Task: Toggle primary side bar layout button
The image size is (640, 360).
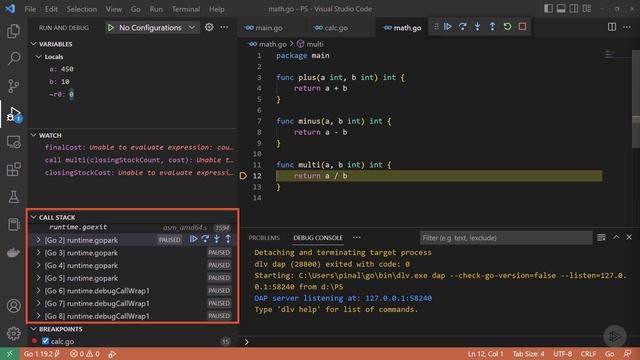Action: tap(548, 9)
